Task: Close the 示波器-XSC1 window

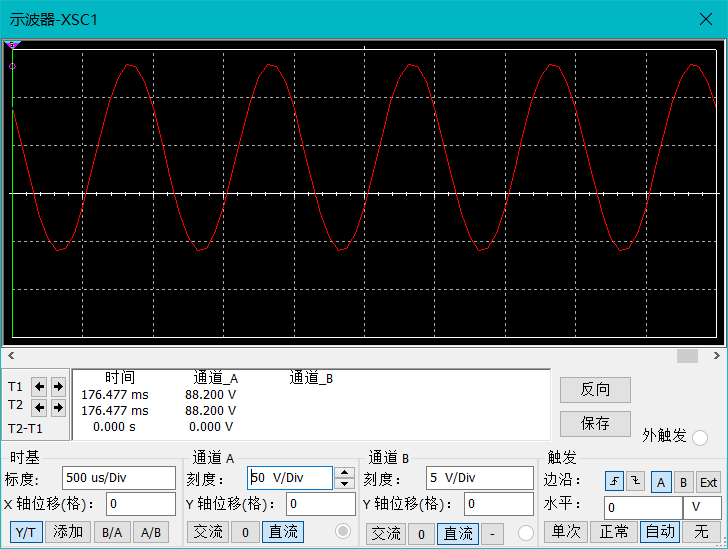Action: point(706,19)
